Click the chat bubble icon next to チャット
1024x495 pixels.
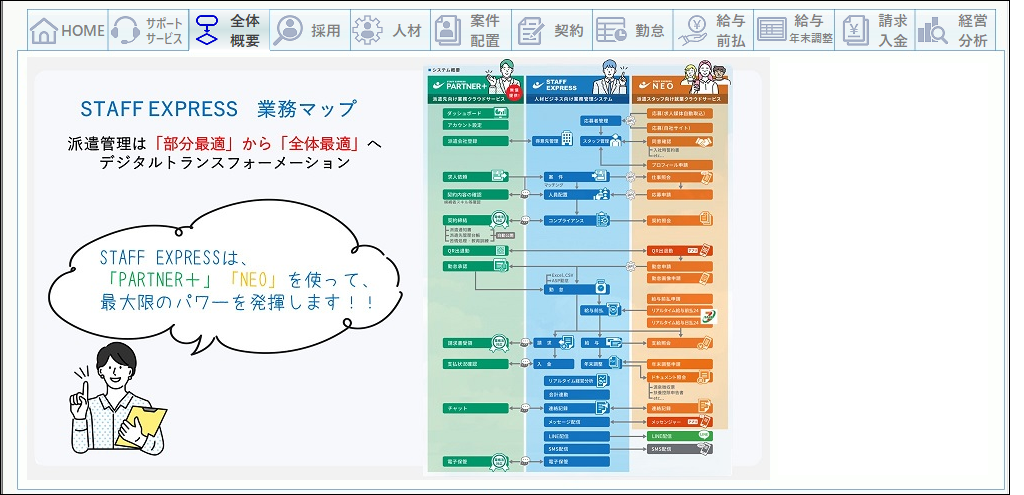[x=525, y=408]
